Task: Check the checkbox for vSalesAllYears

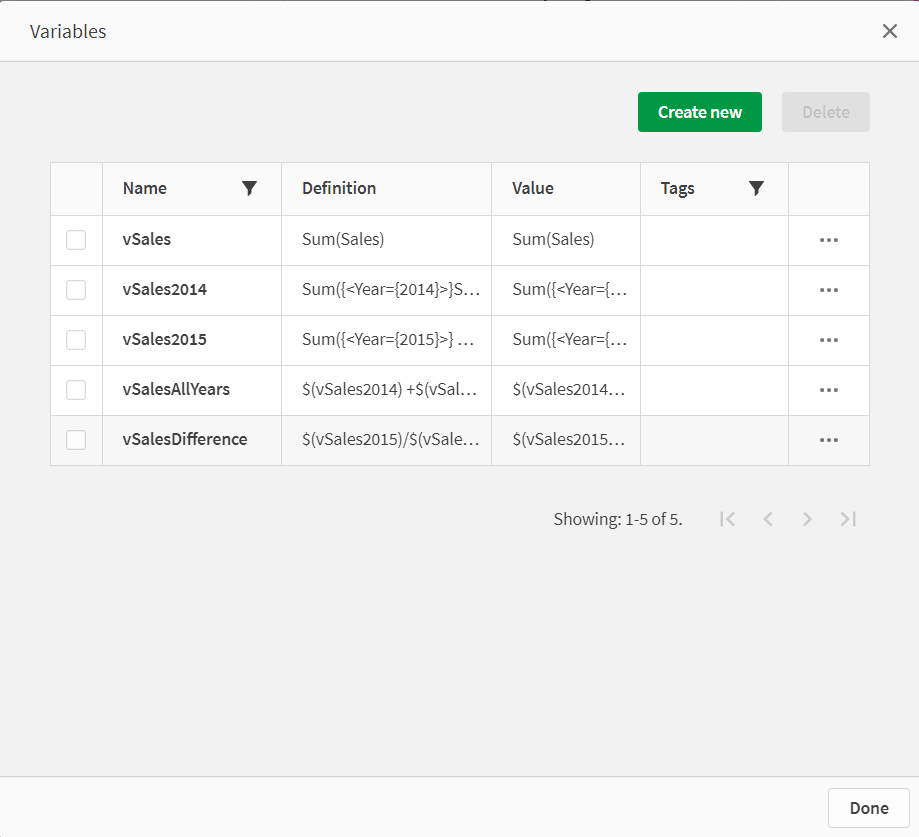Action: point(76,389)
